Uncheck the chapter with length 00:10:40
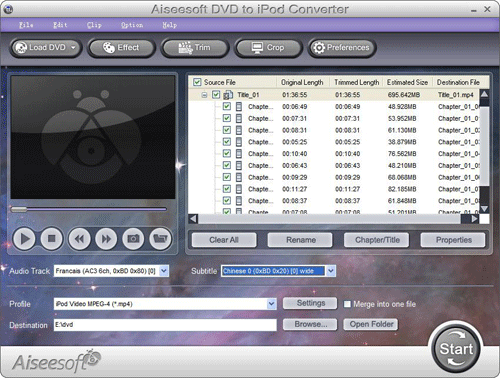 click(x=227, y=154)
